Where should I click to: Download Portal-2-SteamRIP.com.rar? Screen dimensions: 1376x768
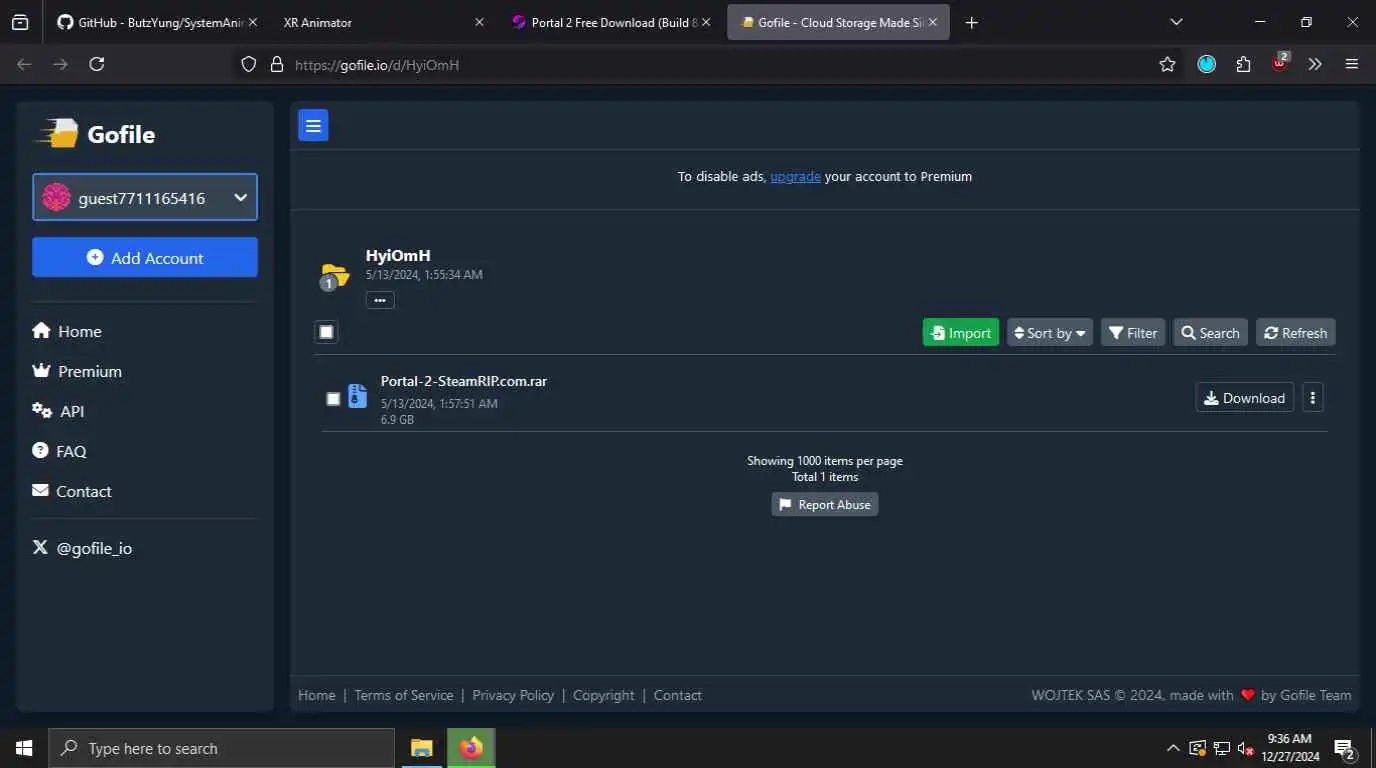coord(1244,397)
